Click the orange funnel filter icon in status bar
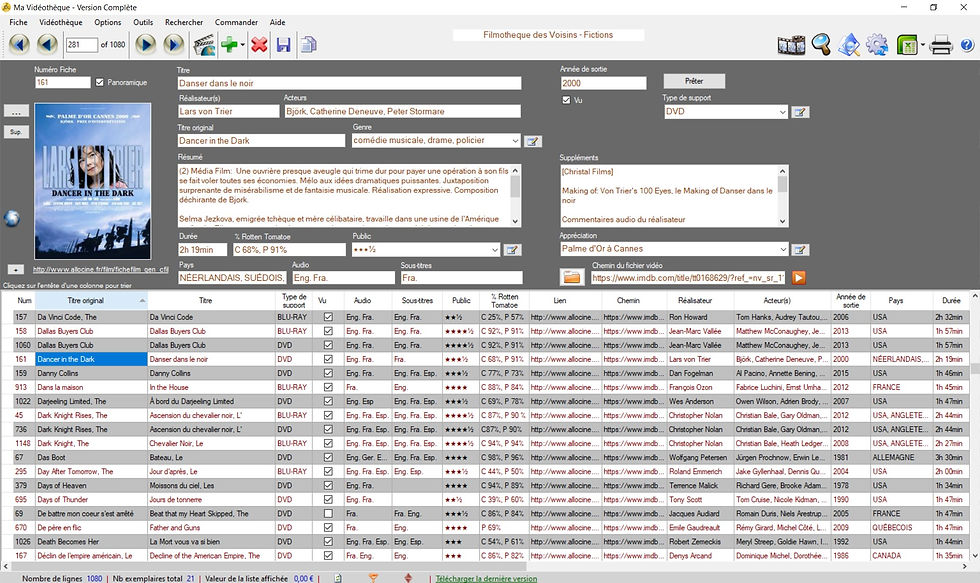 click(x=373, y=578)
